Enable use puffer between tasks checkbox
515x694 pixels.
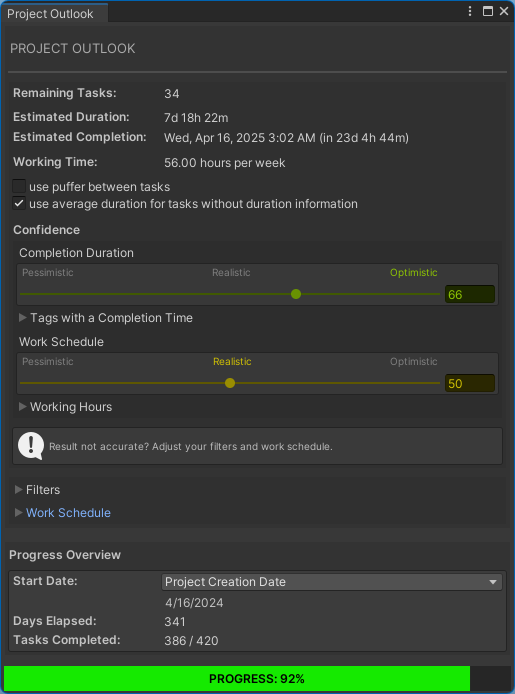click(x=19, y=186)
